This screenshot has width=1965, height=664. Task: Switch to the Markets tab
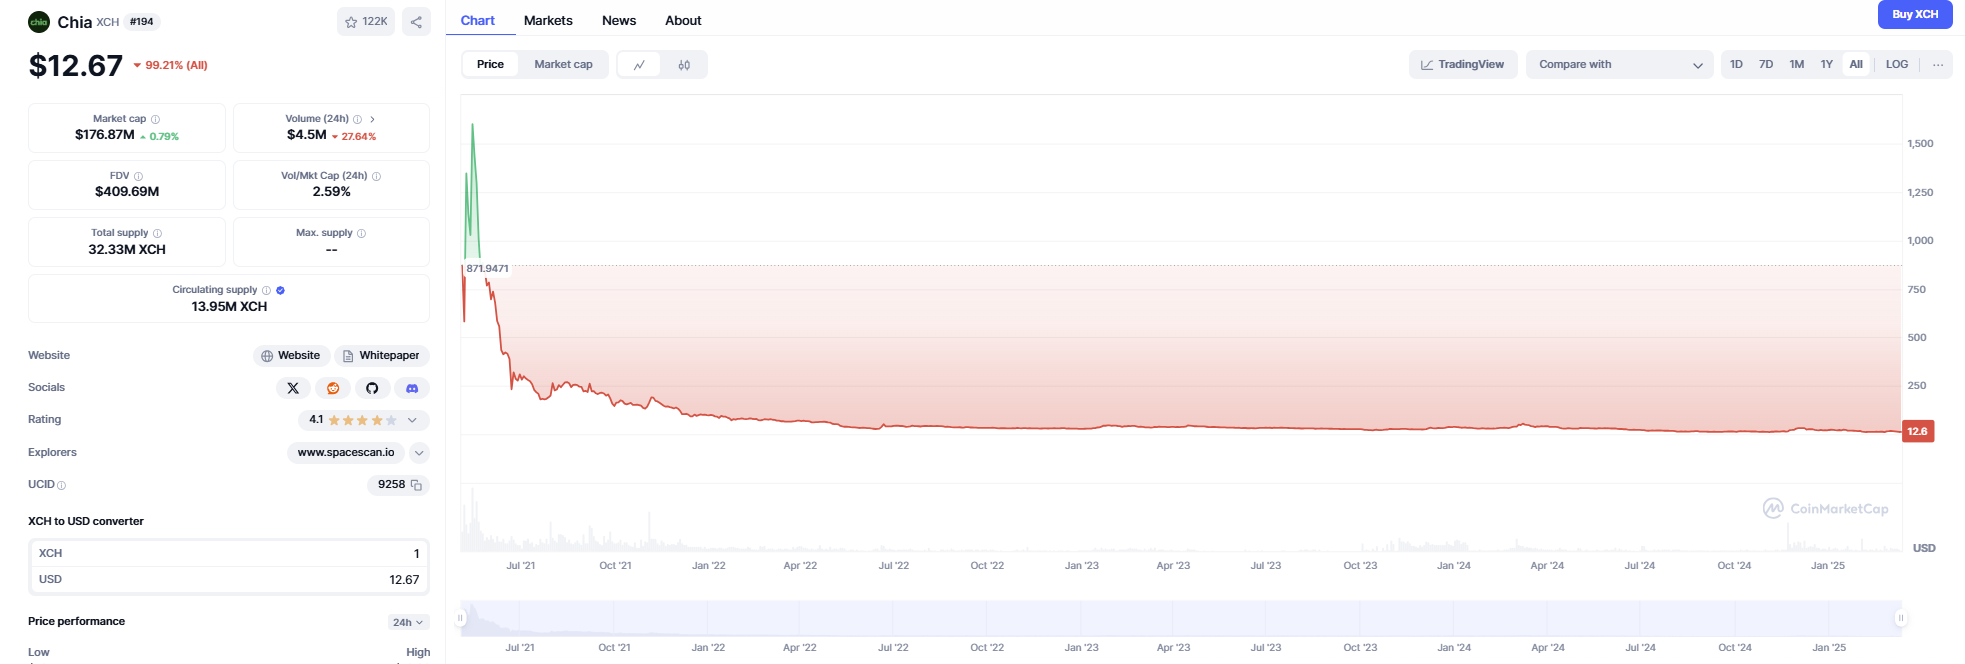548,21
